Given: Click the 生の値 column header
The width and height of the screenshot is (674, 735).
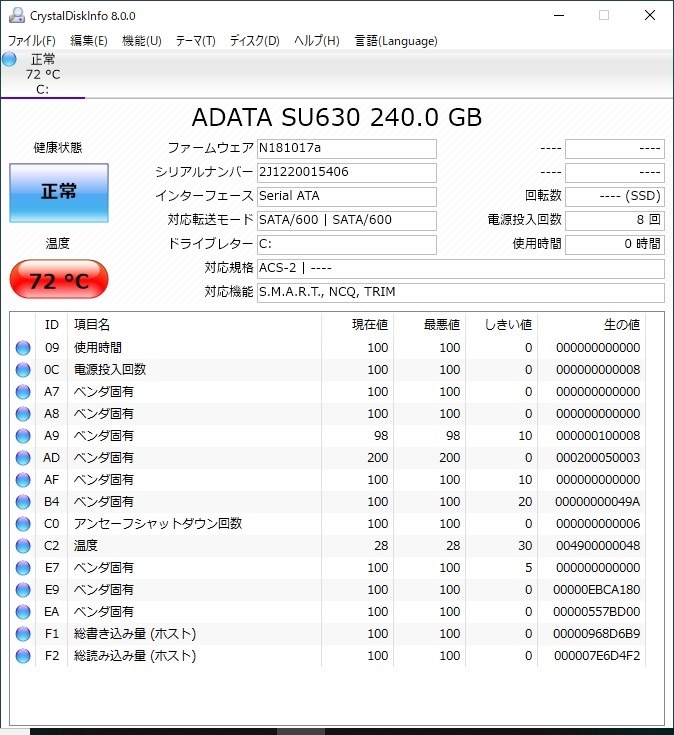Looking at the screenshot, I should point(592,325).
